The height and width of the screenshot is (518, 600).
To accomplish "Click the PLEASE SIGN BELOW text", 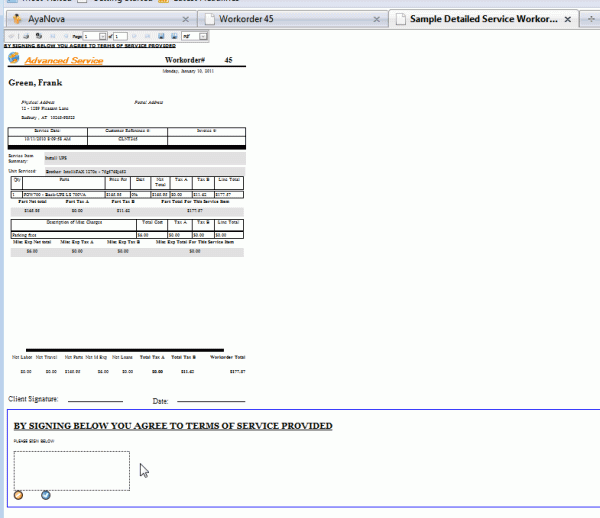I will point(34,441).
